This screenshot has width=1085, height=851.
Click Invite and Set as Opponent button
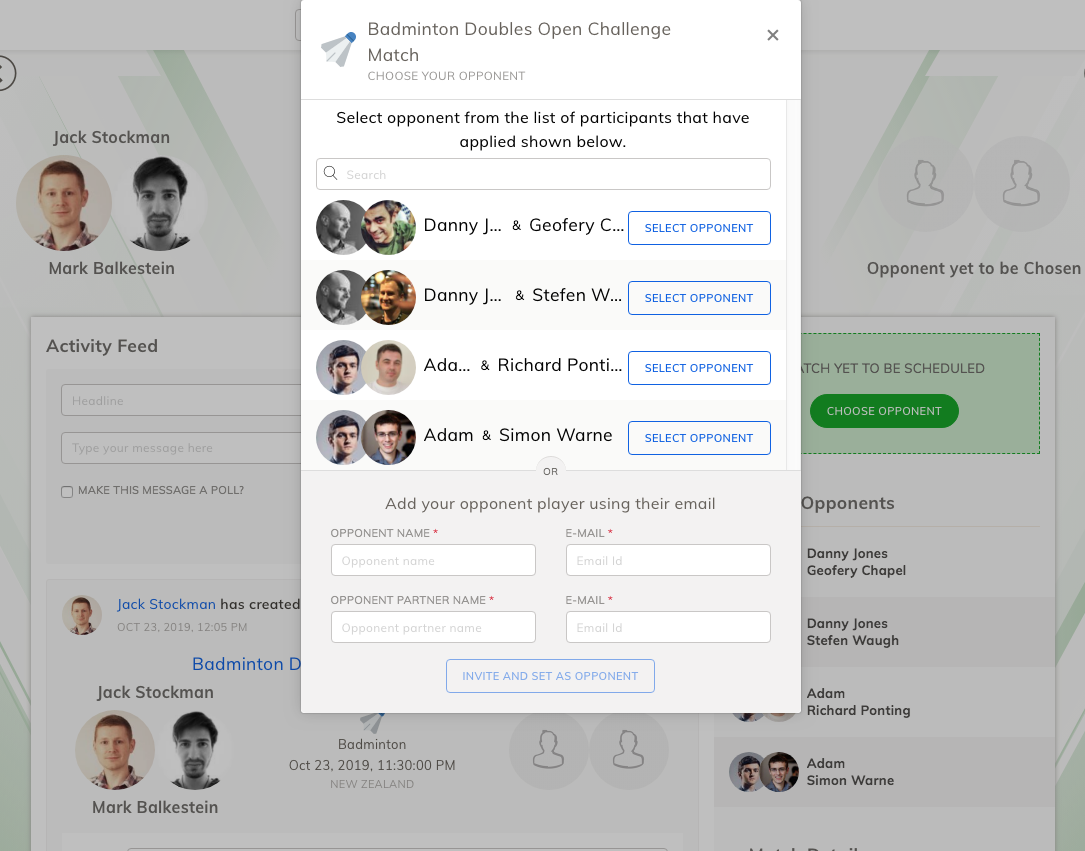click(550, 676)
